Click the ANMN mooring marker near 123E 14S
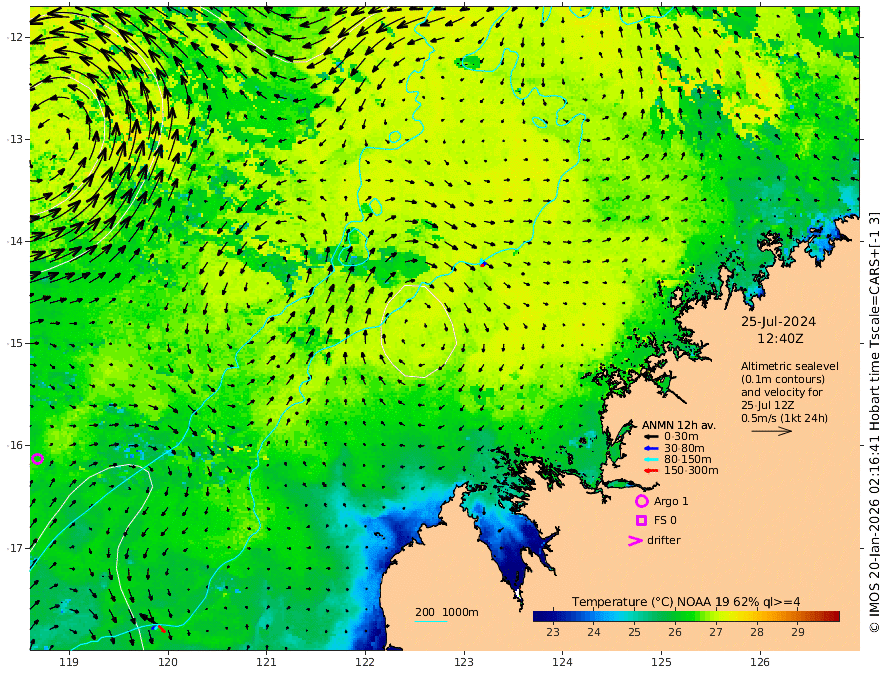 click(483, 263)
